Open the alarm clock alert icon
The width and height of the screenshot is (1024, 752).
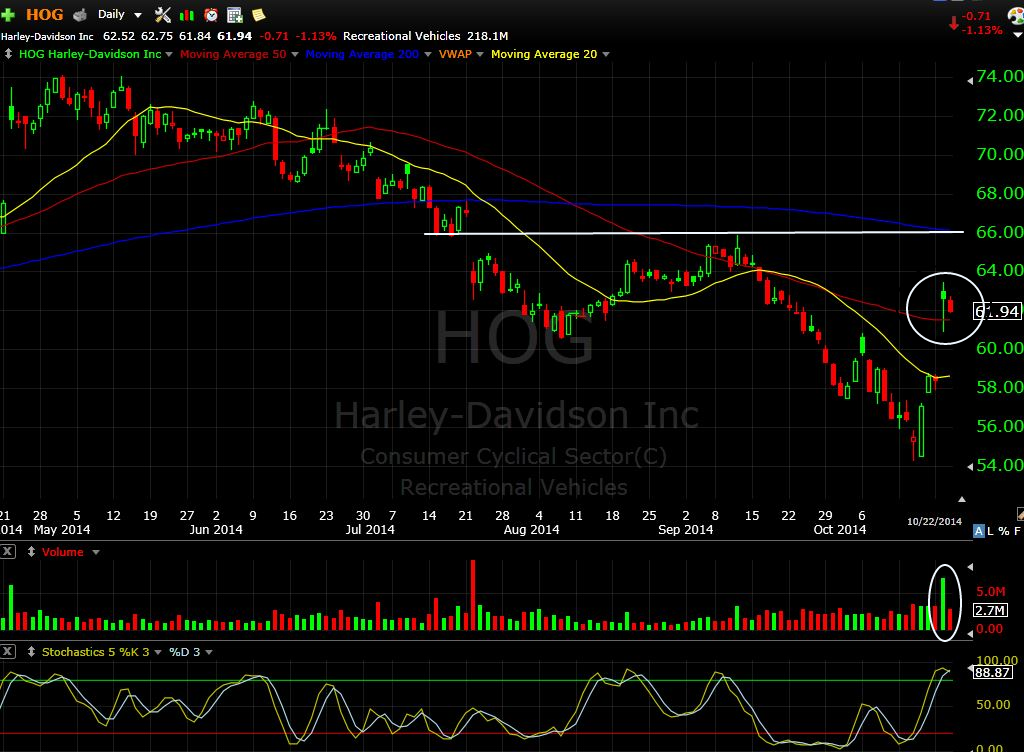[211, 14]
